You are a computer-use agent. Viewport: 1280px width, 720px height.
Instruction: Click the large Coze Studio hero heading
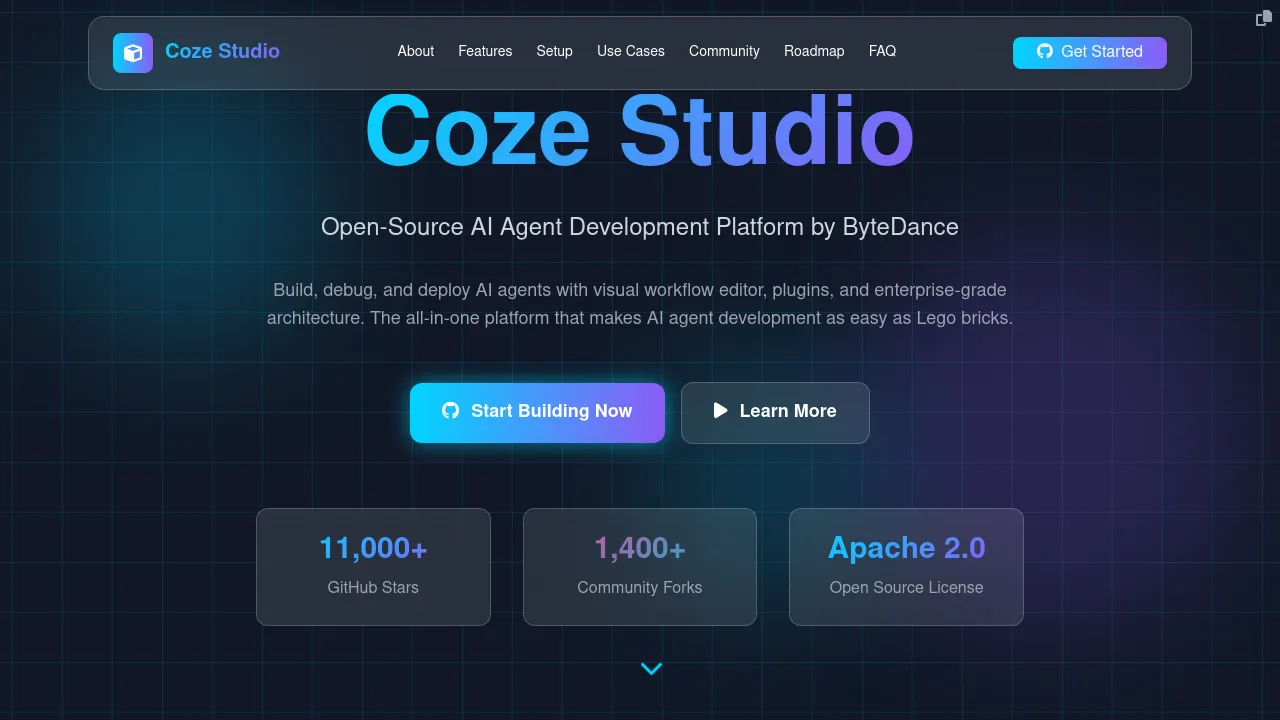point(640,132)
